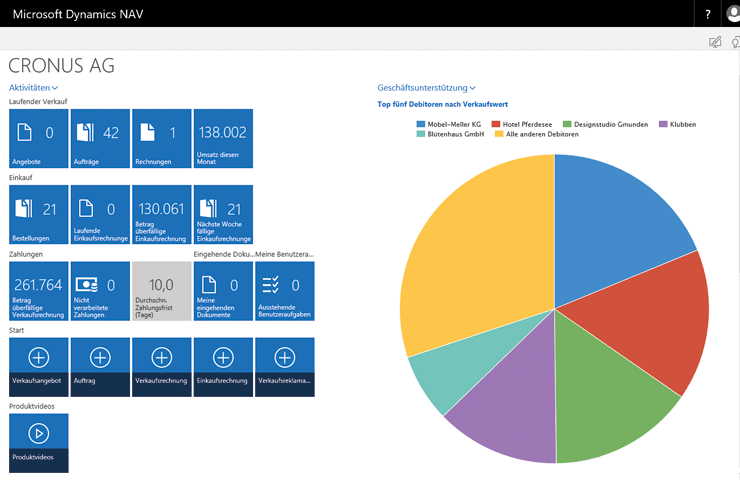Click the edit pencil icon in toolbar
The width and height of the screenshot is (740, 480).
(x=715, y=41)
